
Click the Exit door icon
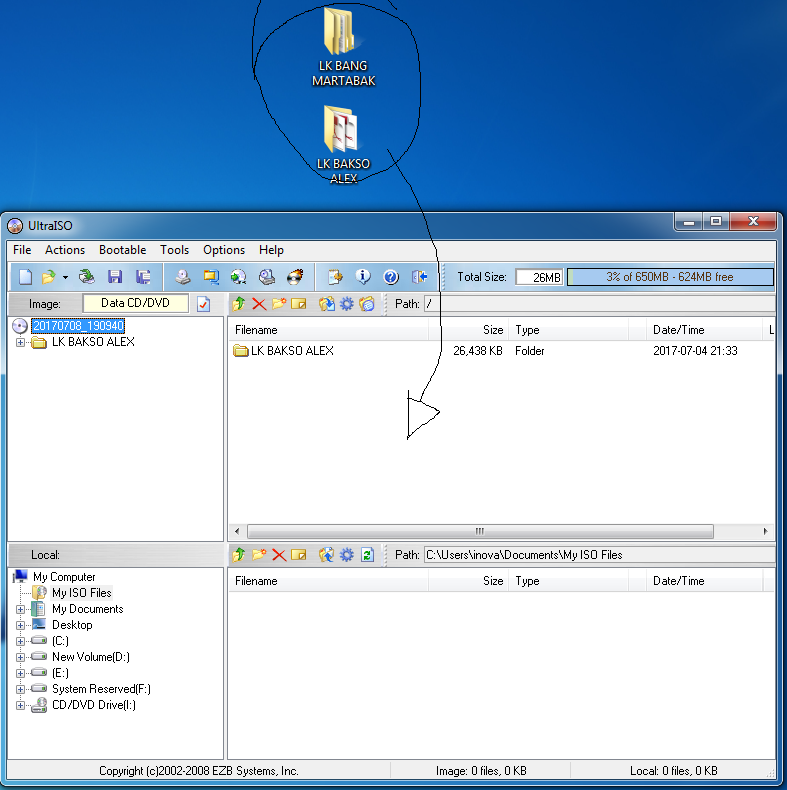pyautogui.click(x=419, y=277)
